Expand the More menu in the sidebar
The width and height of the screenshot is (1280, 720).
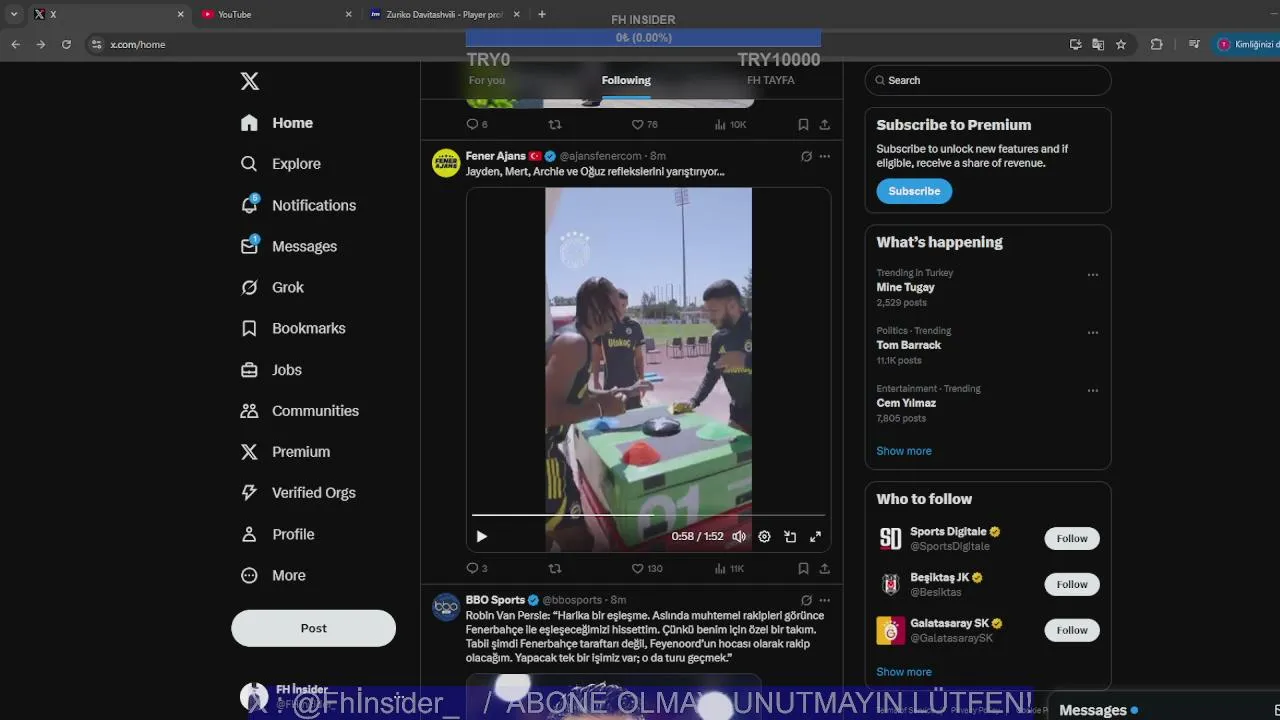pos(273,575)
